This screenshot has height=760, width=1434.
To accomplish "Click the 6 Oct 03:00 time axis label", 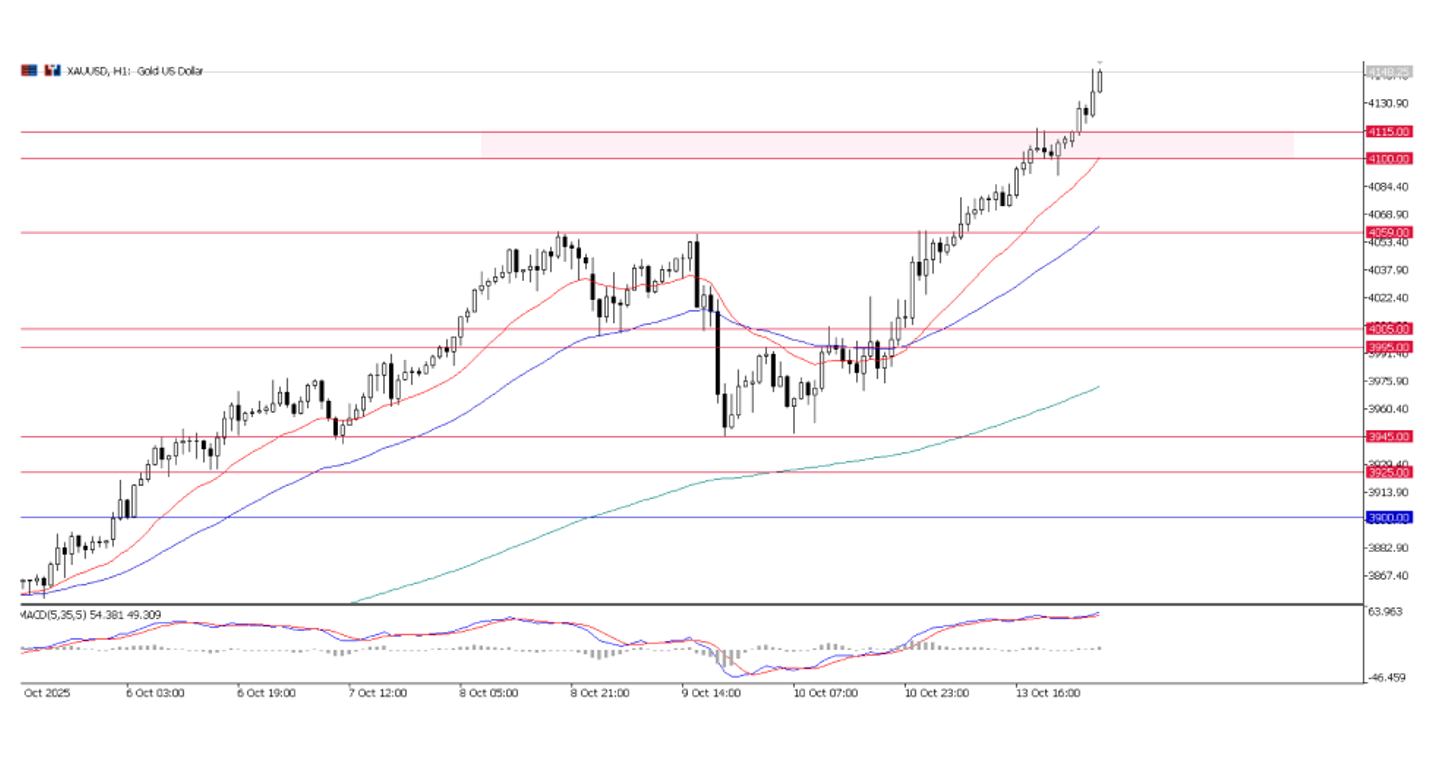I will click(154, 691).
